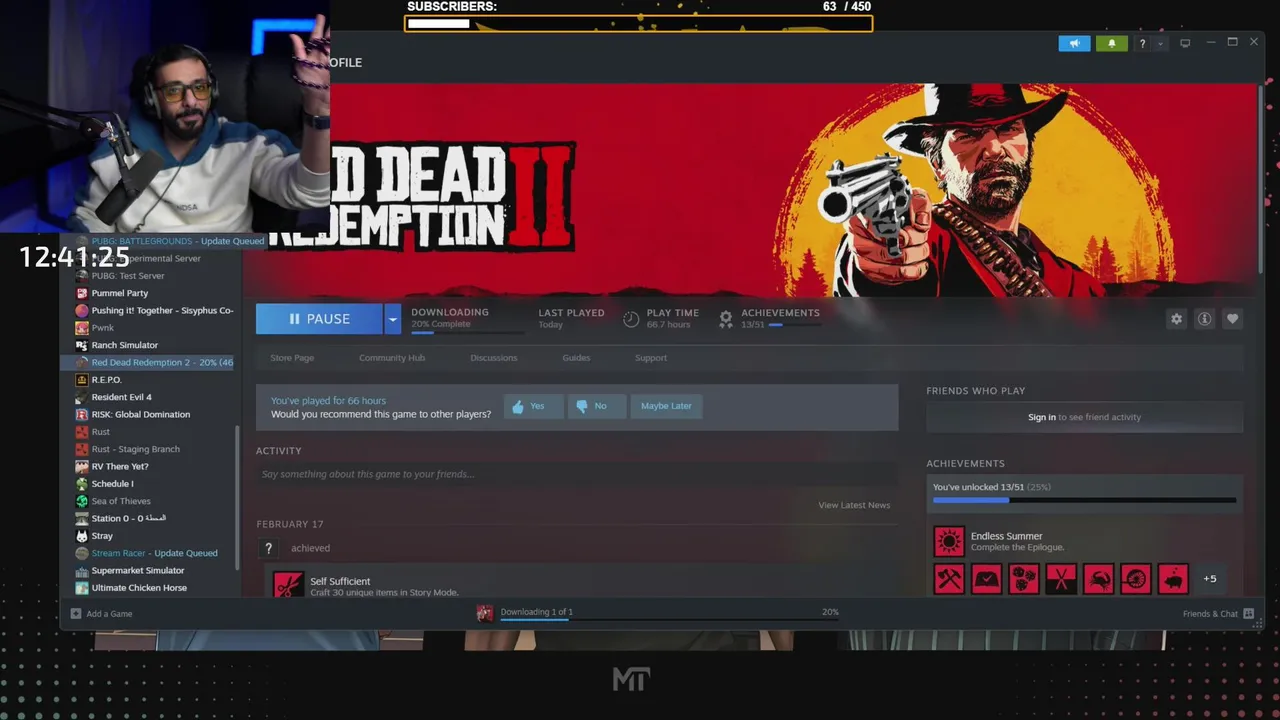The image size is (1280, 720).
Task: Open the Community Hub tab
Action: [x=392, y=358]
